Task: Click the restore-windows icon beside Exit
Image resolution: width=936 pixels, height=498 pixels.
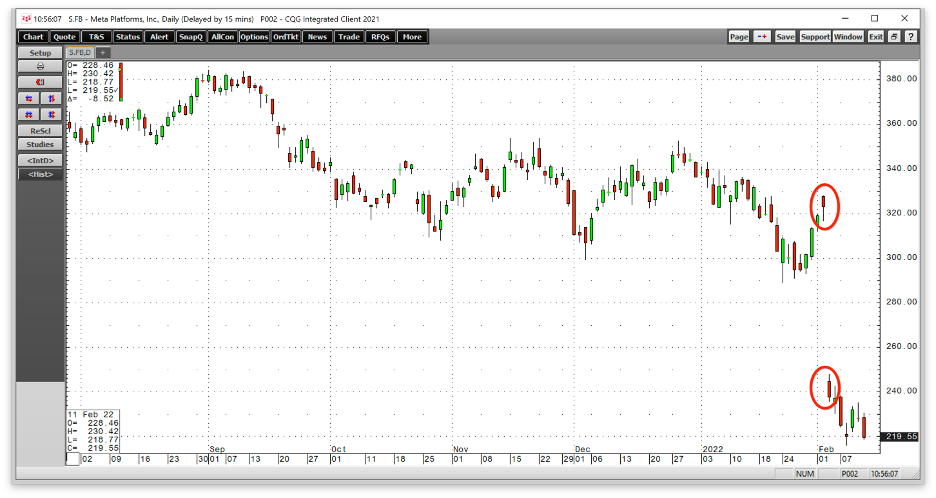Action: (x=894, y=37)
